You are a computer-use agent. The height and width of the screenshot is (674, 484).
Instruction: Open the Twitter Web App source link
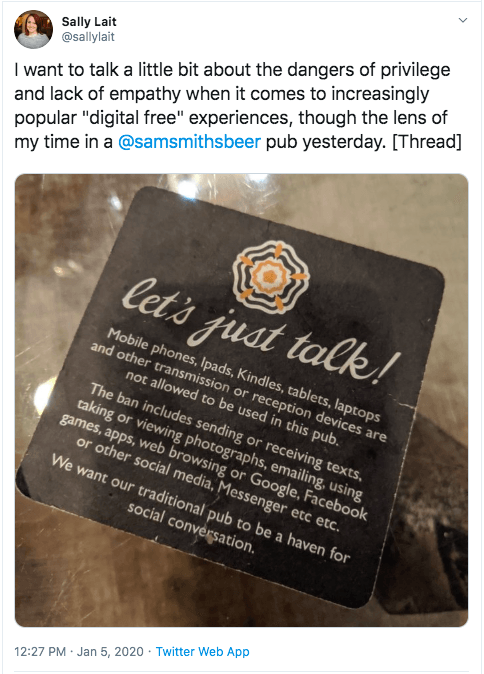[x=202, y=652]
